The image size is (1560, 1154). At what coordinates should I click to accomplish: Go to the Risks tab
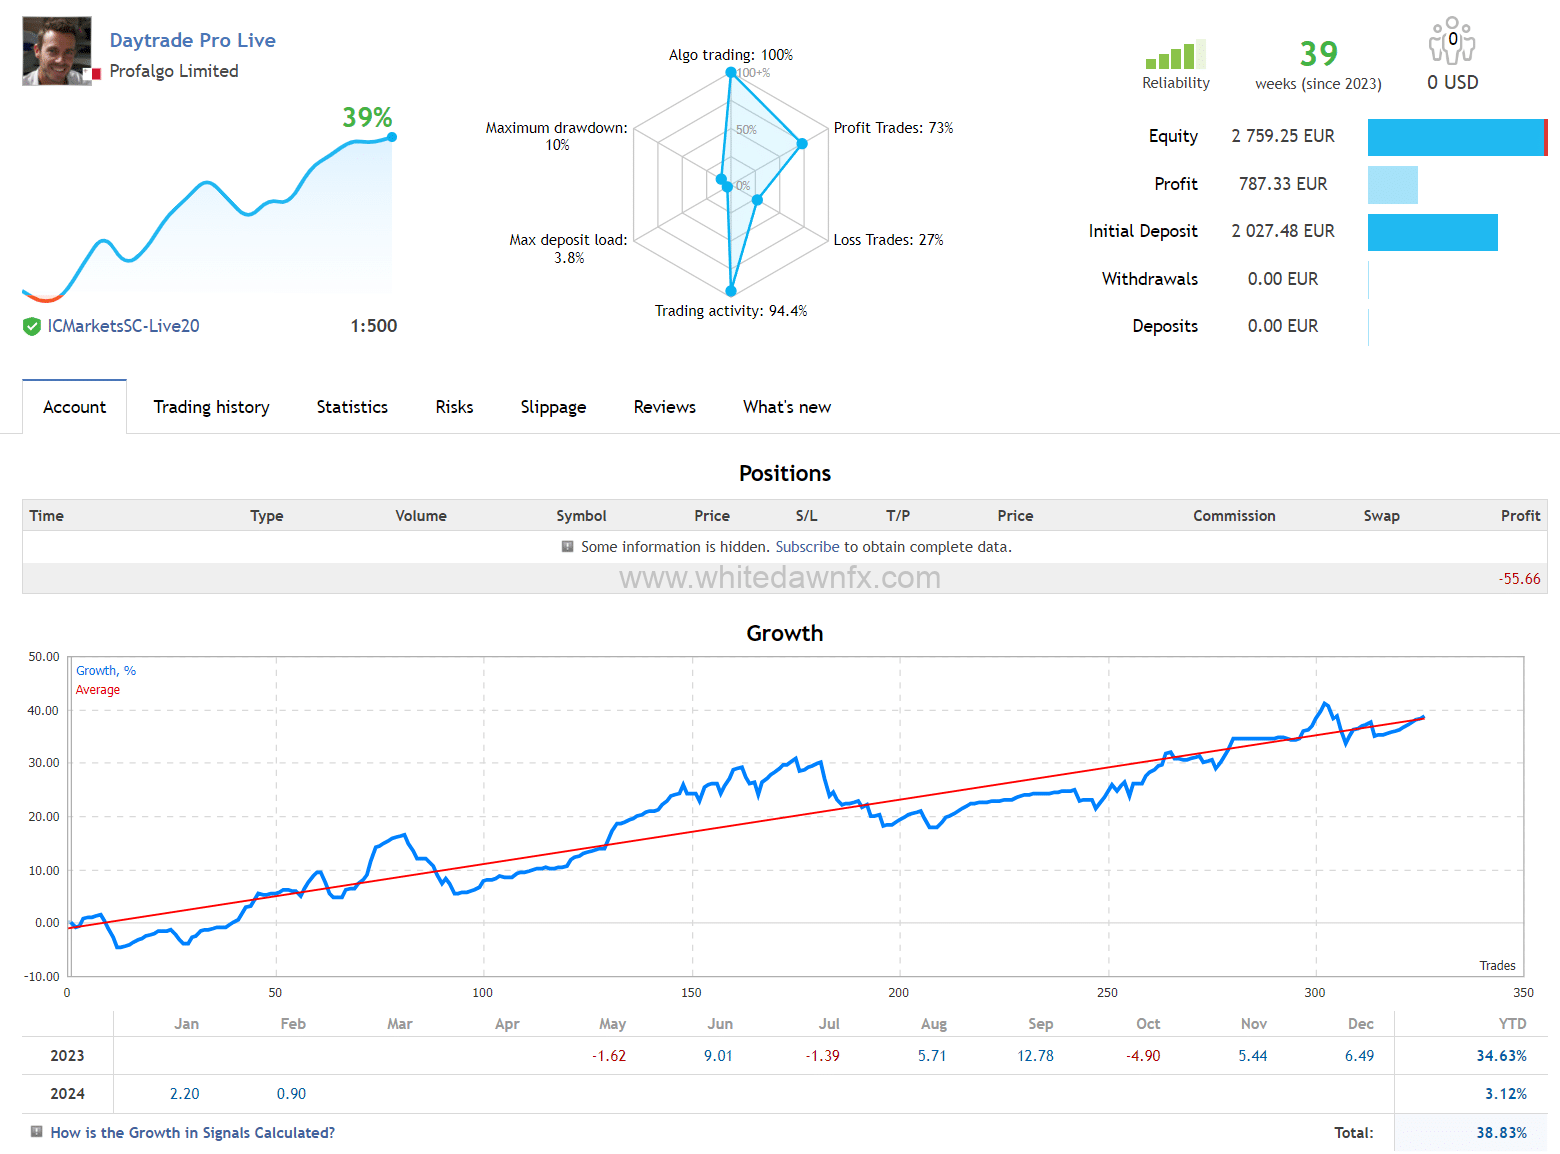click(454, 407)
